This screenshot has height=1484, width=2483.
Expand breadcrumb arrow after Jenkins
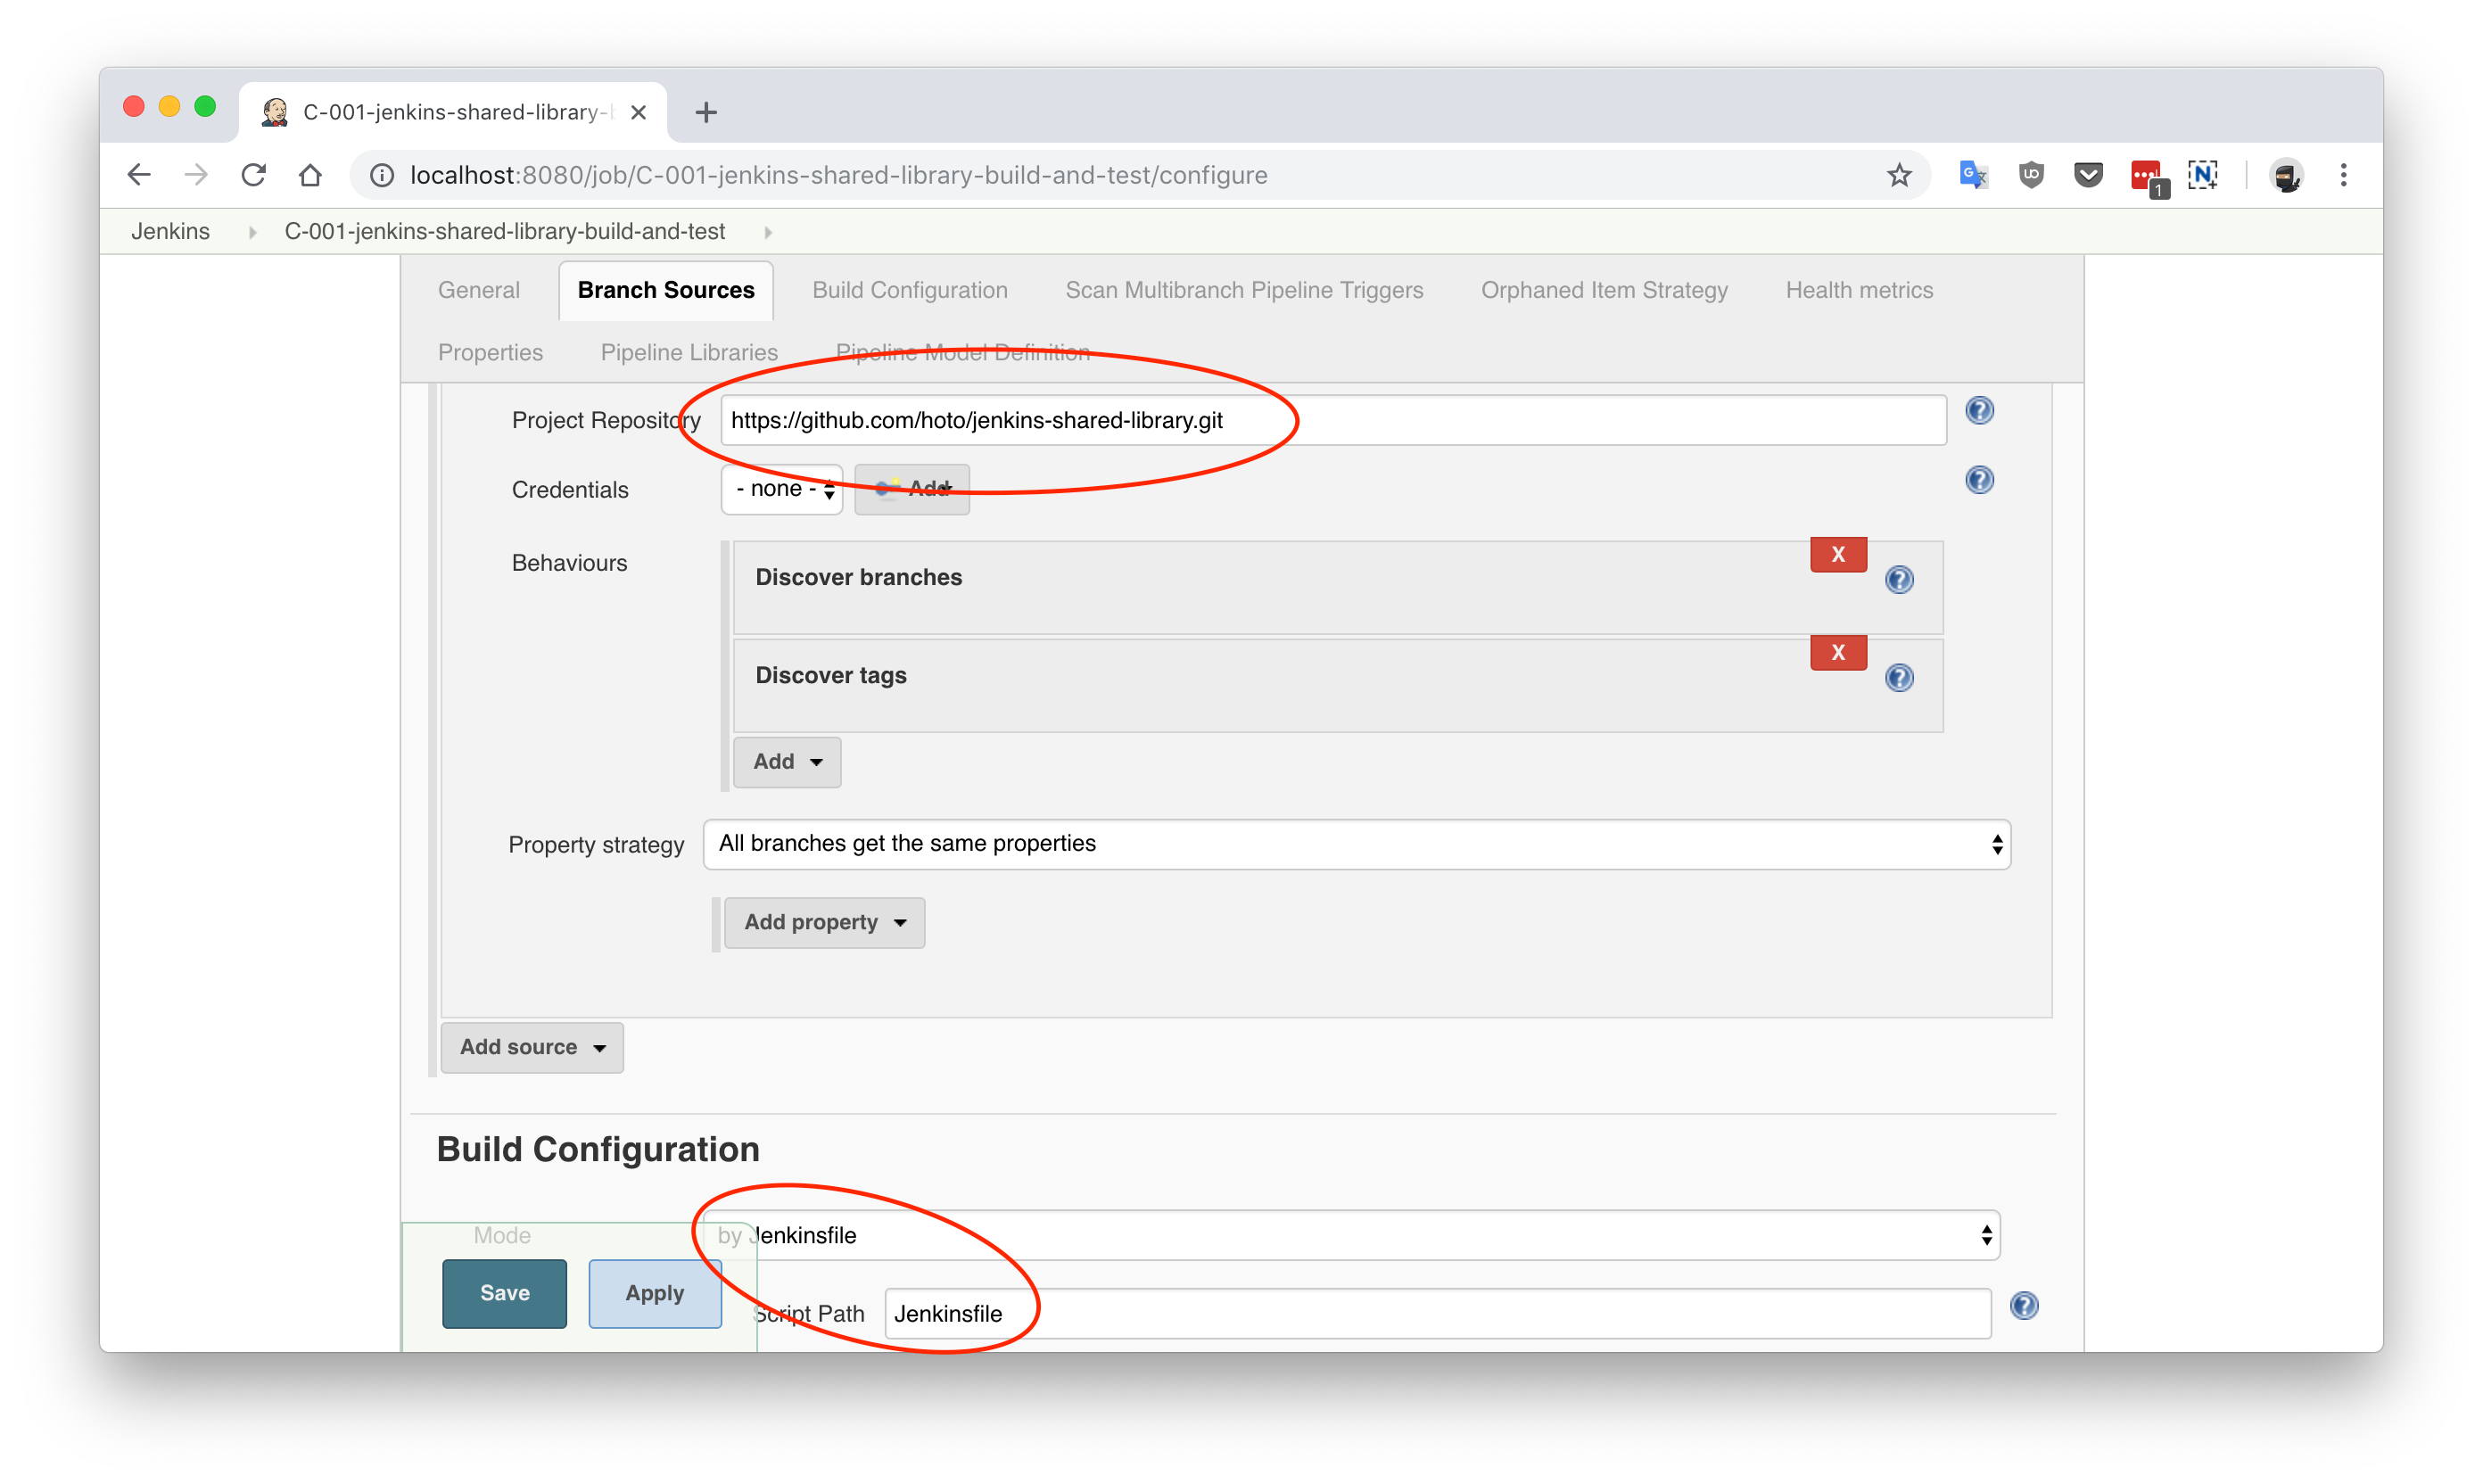pyautogui.click(x=252, y=232)
